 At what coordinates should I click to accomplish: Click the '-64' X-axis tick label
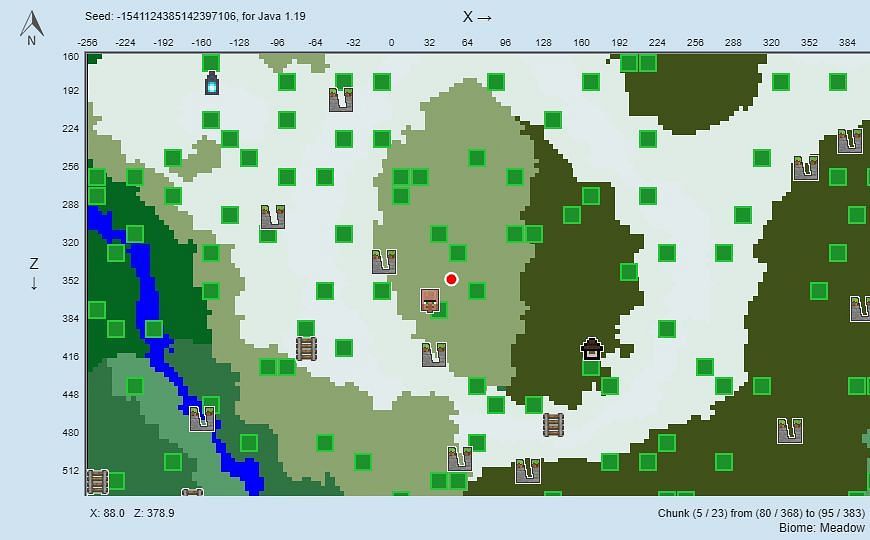point(315,43)
